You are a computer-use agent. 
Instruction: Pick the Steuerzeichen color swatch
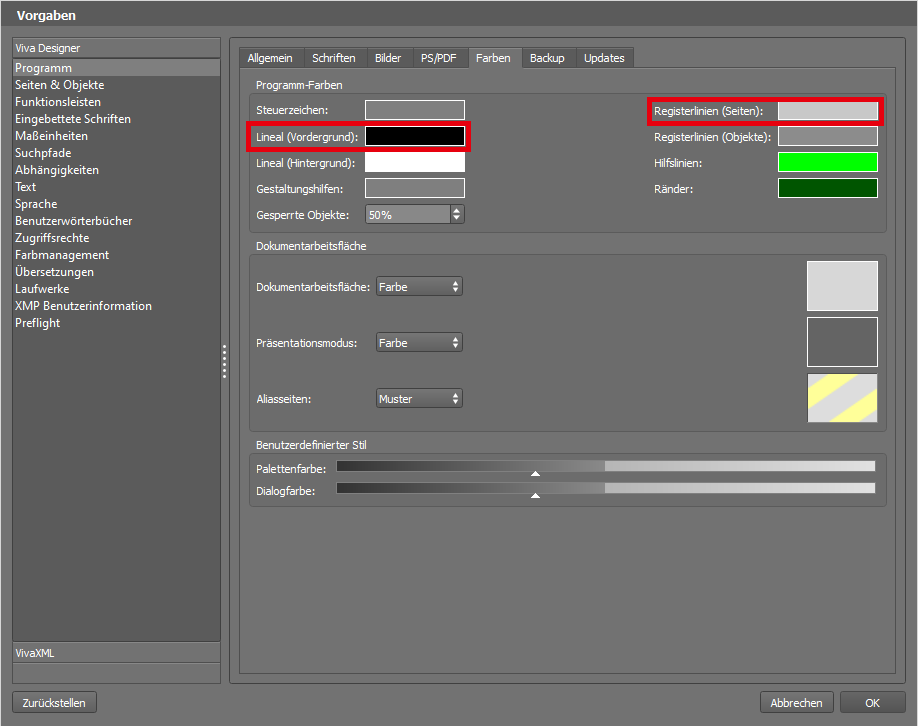415,110
